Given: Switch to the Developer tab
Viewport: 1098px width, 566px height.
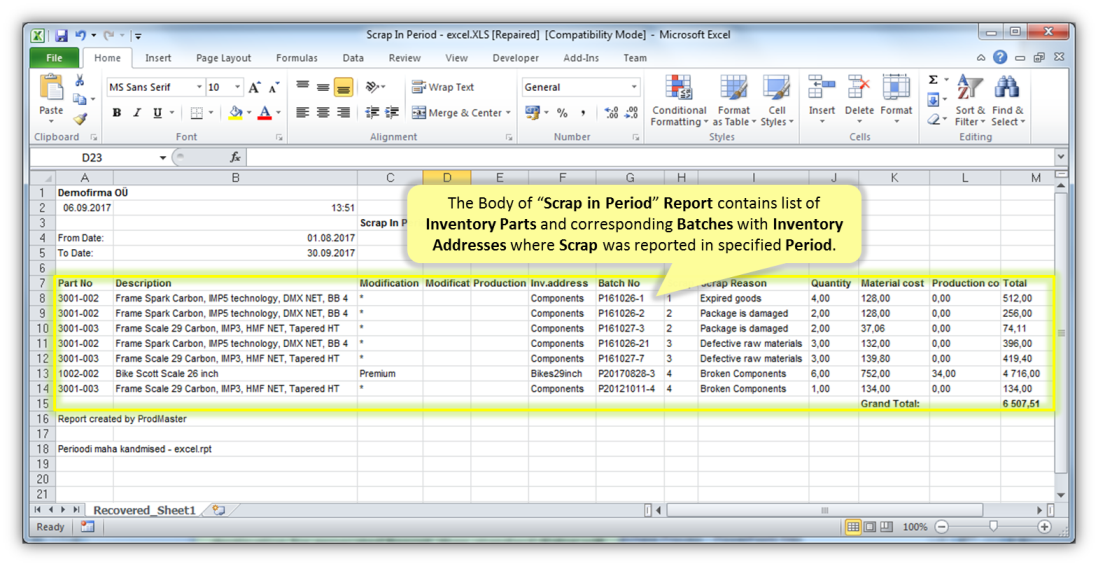Looking at the screenshot, I should point(515,58).
